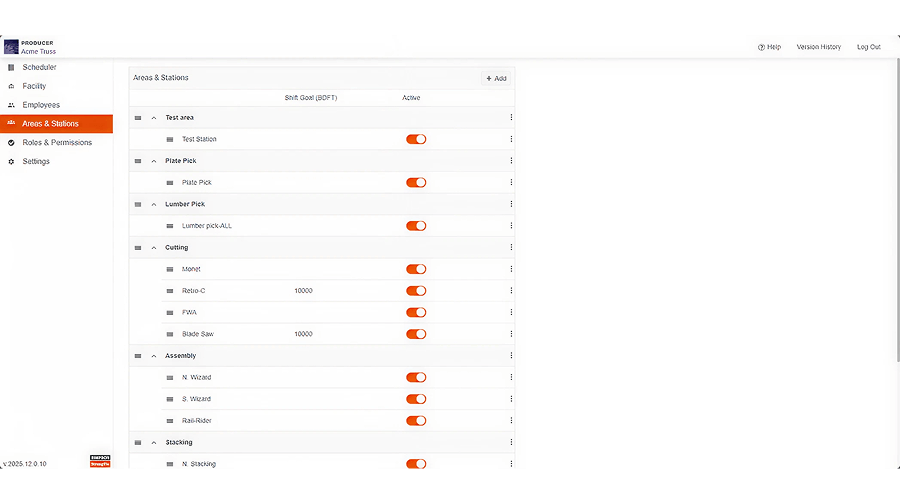Open Help link

tap(769, 47)
